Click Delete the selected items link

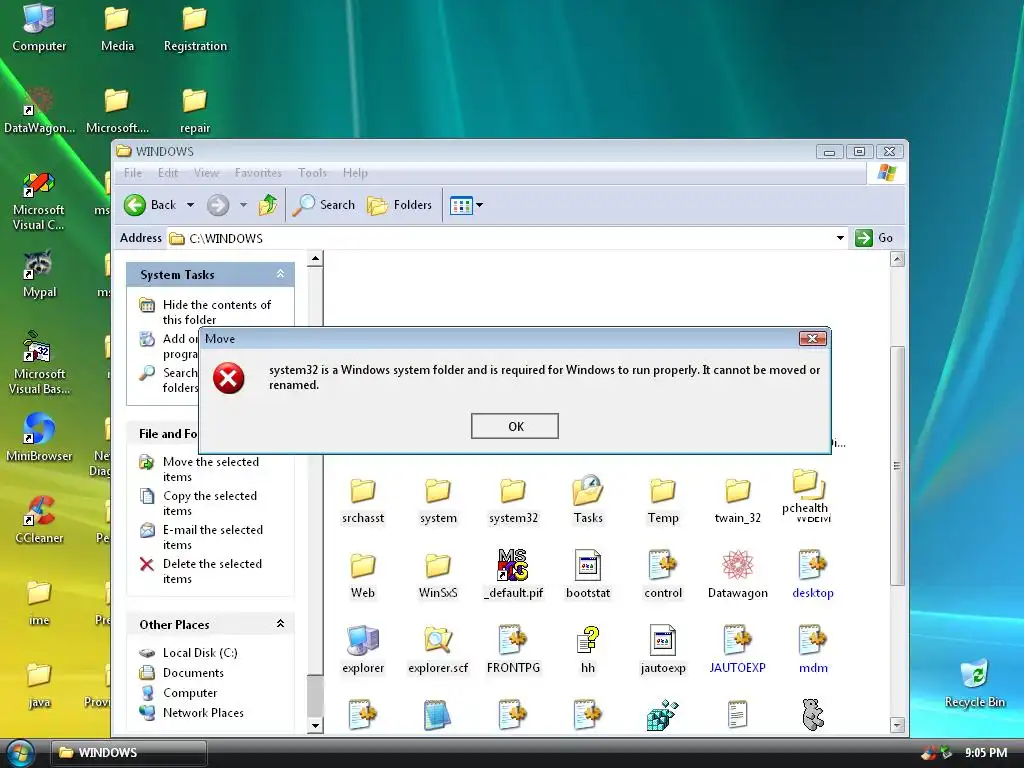click(x=212, y=571)
